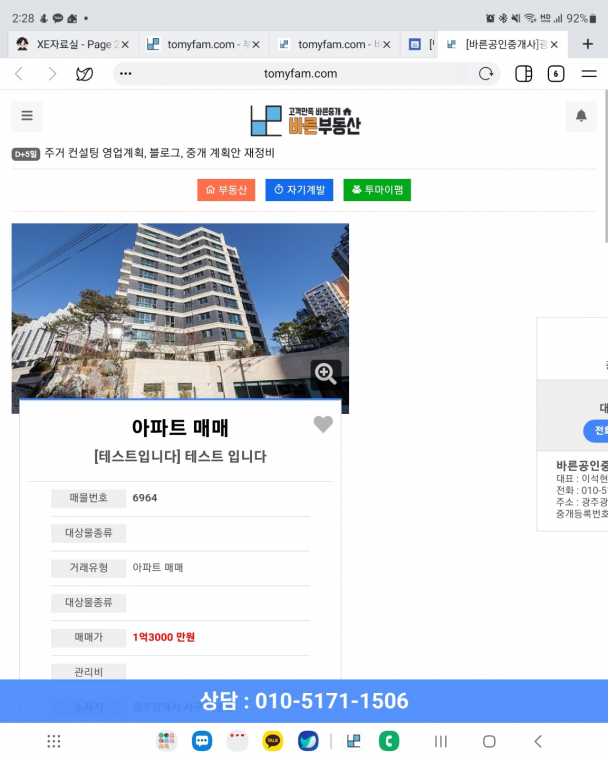
Task: Click the 아파트 매매 heading
Action: [180, 428]
